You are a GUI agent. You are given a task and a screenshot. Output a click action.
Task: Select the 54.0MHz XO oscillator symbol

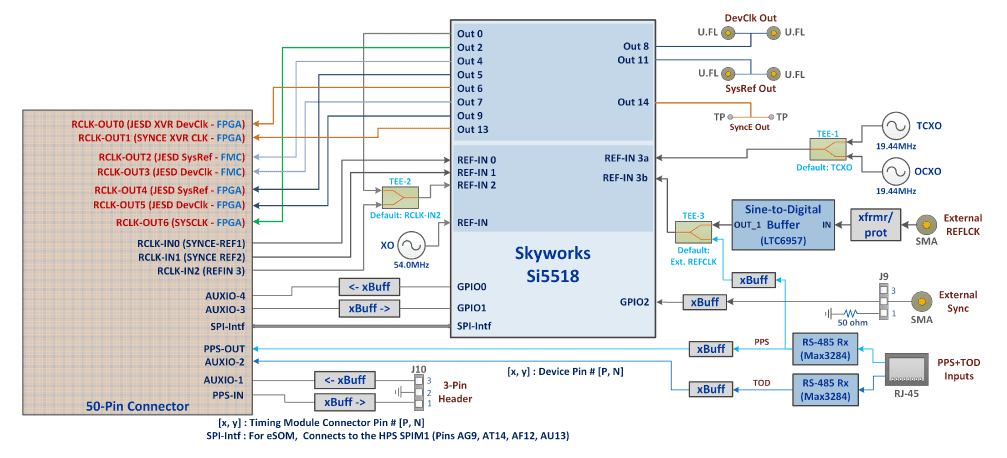point(410,246)
